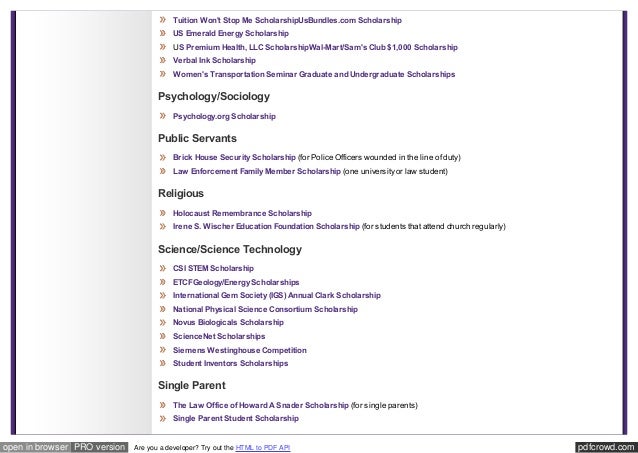Click bullet arrow beside Single Parent Student Scholarship

click(x=163, y=418)
